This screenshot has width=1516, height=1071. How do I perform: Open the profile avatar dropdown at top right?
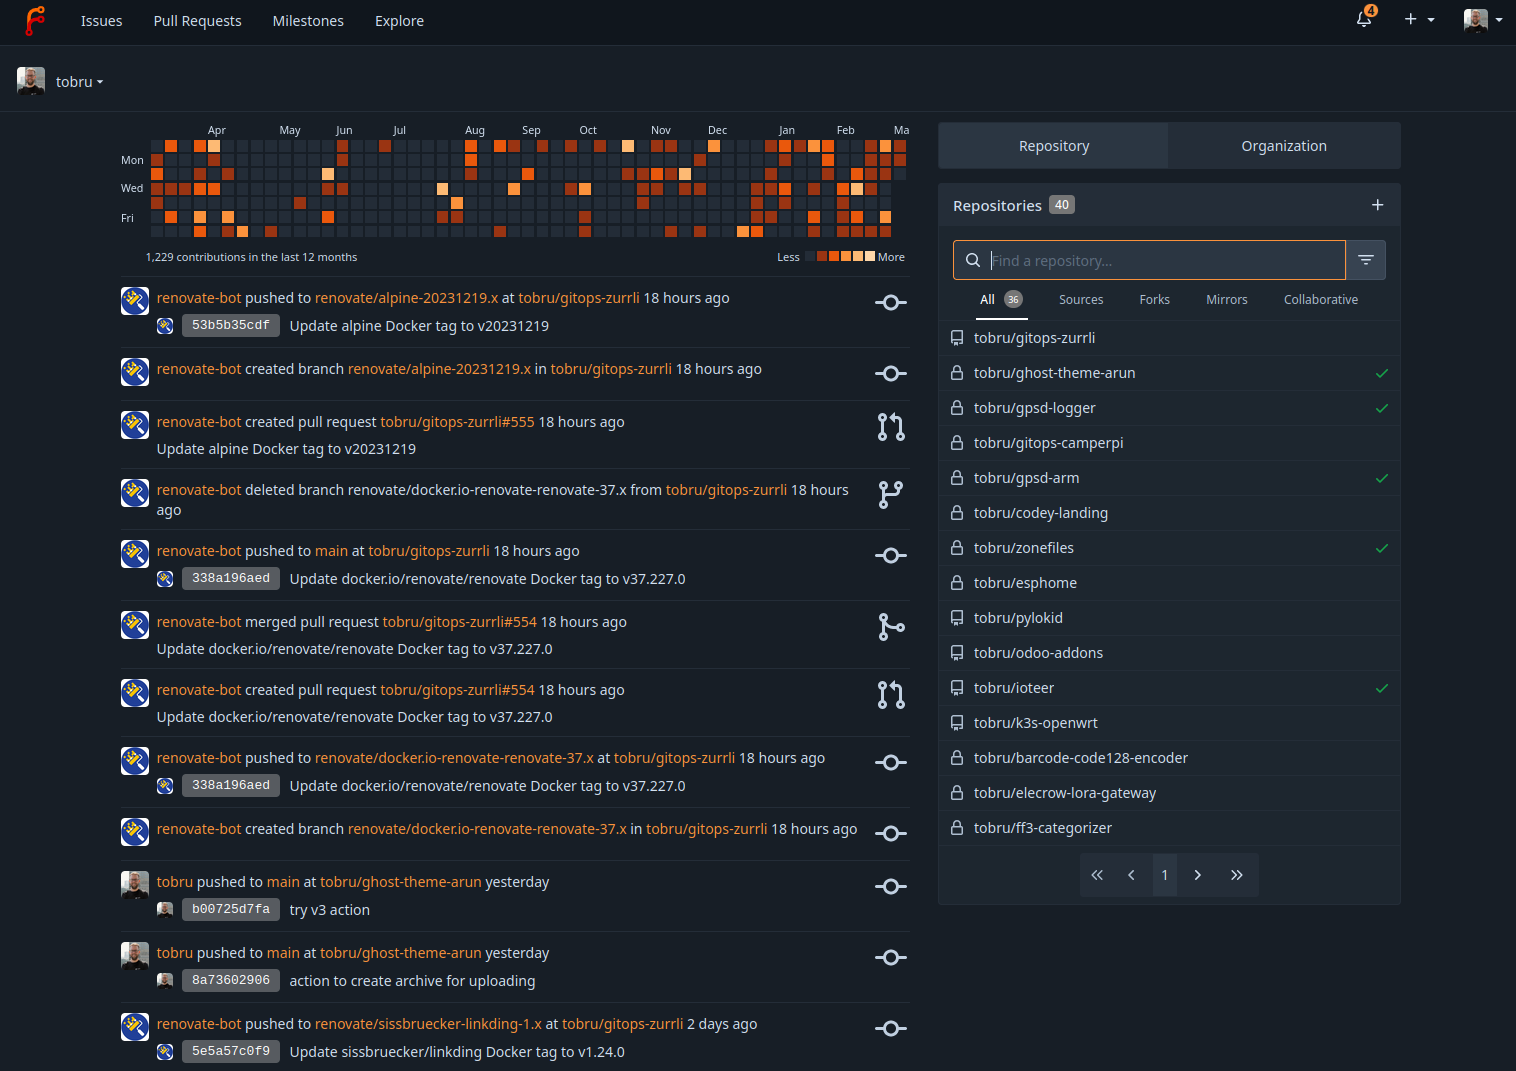click(1482, 20)
